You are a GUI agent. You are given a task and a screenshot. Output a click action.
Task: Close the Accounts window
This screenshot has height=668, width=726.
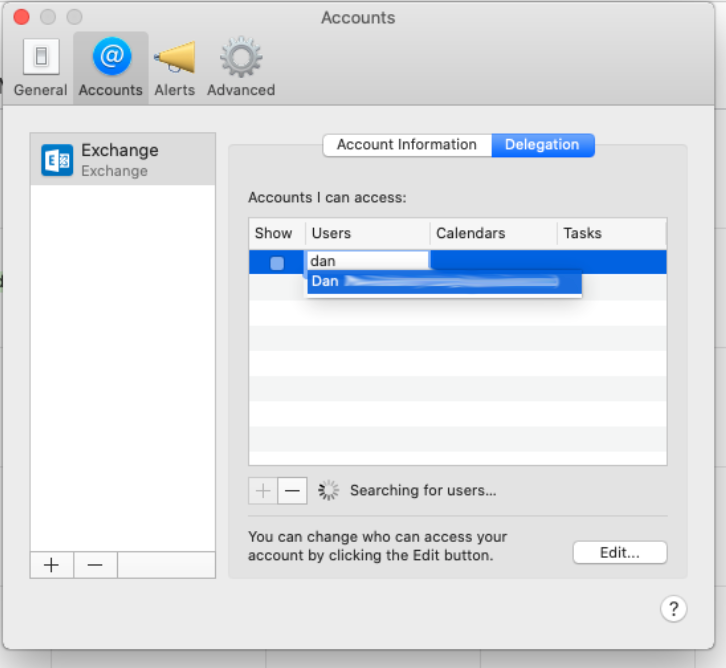pyautogui.click(x=21, y=17)
